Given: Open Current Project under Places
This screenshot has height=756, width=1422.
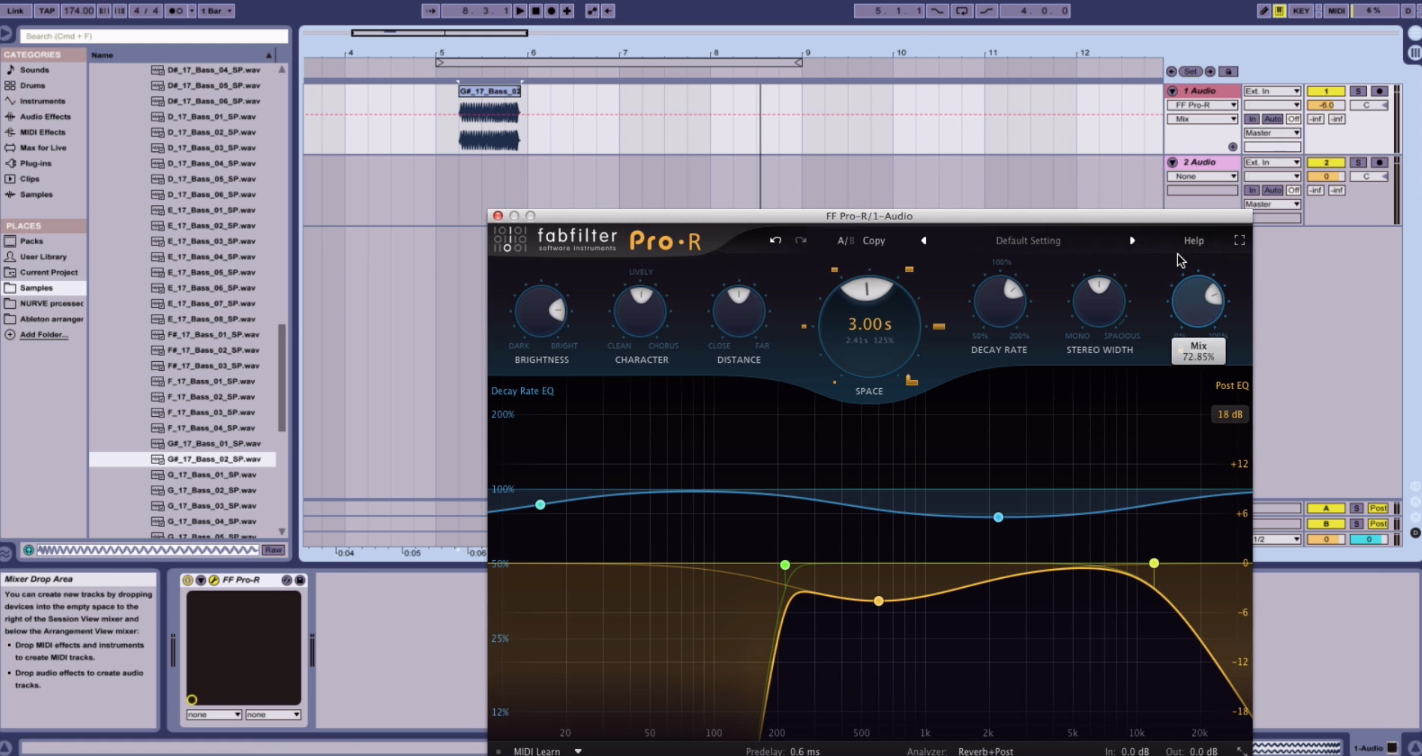Looking at the screenshot, I should (x=48, y=272).
